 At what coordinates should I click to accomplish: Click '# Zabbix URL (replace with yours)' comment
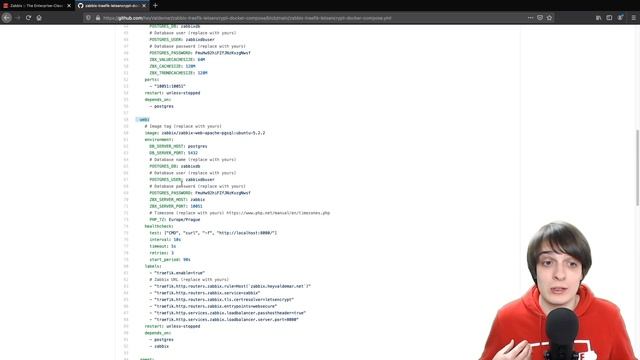[189, 280]
